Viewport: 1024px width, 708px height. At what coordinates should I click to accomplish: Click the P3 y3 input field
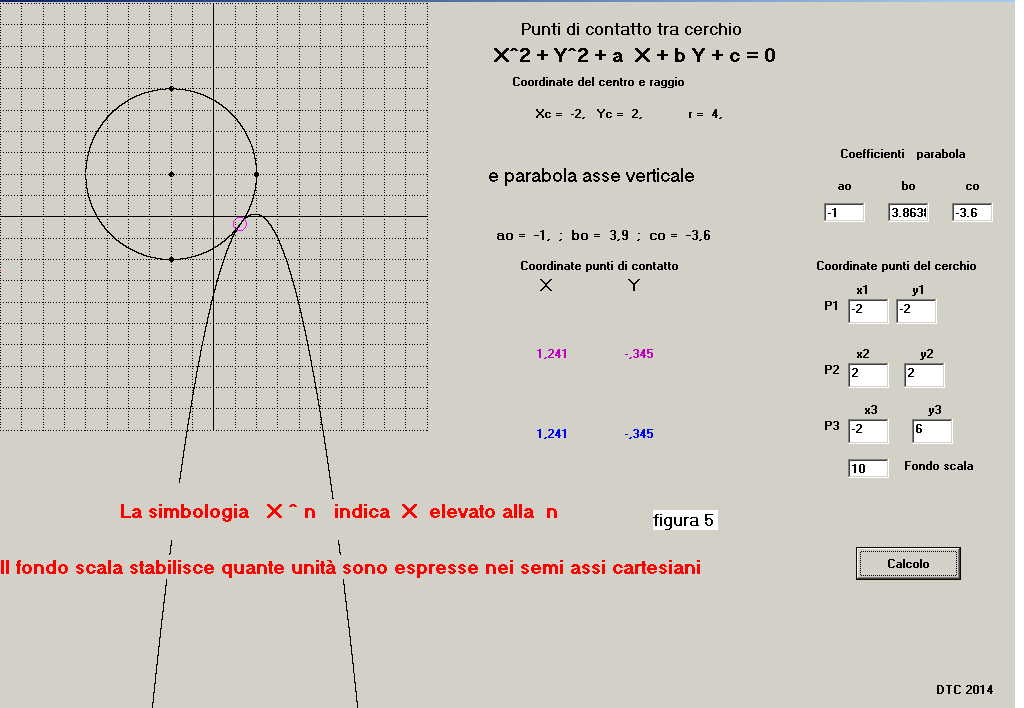coord(932,431)
